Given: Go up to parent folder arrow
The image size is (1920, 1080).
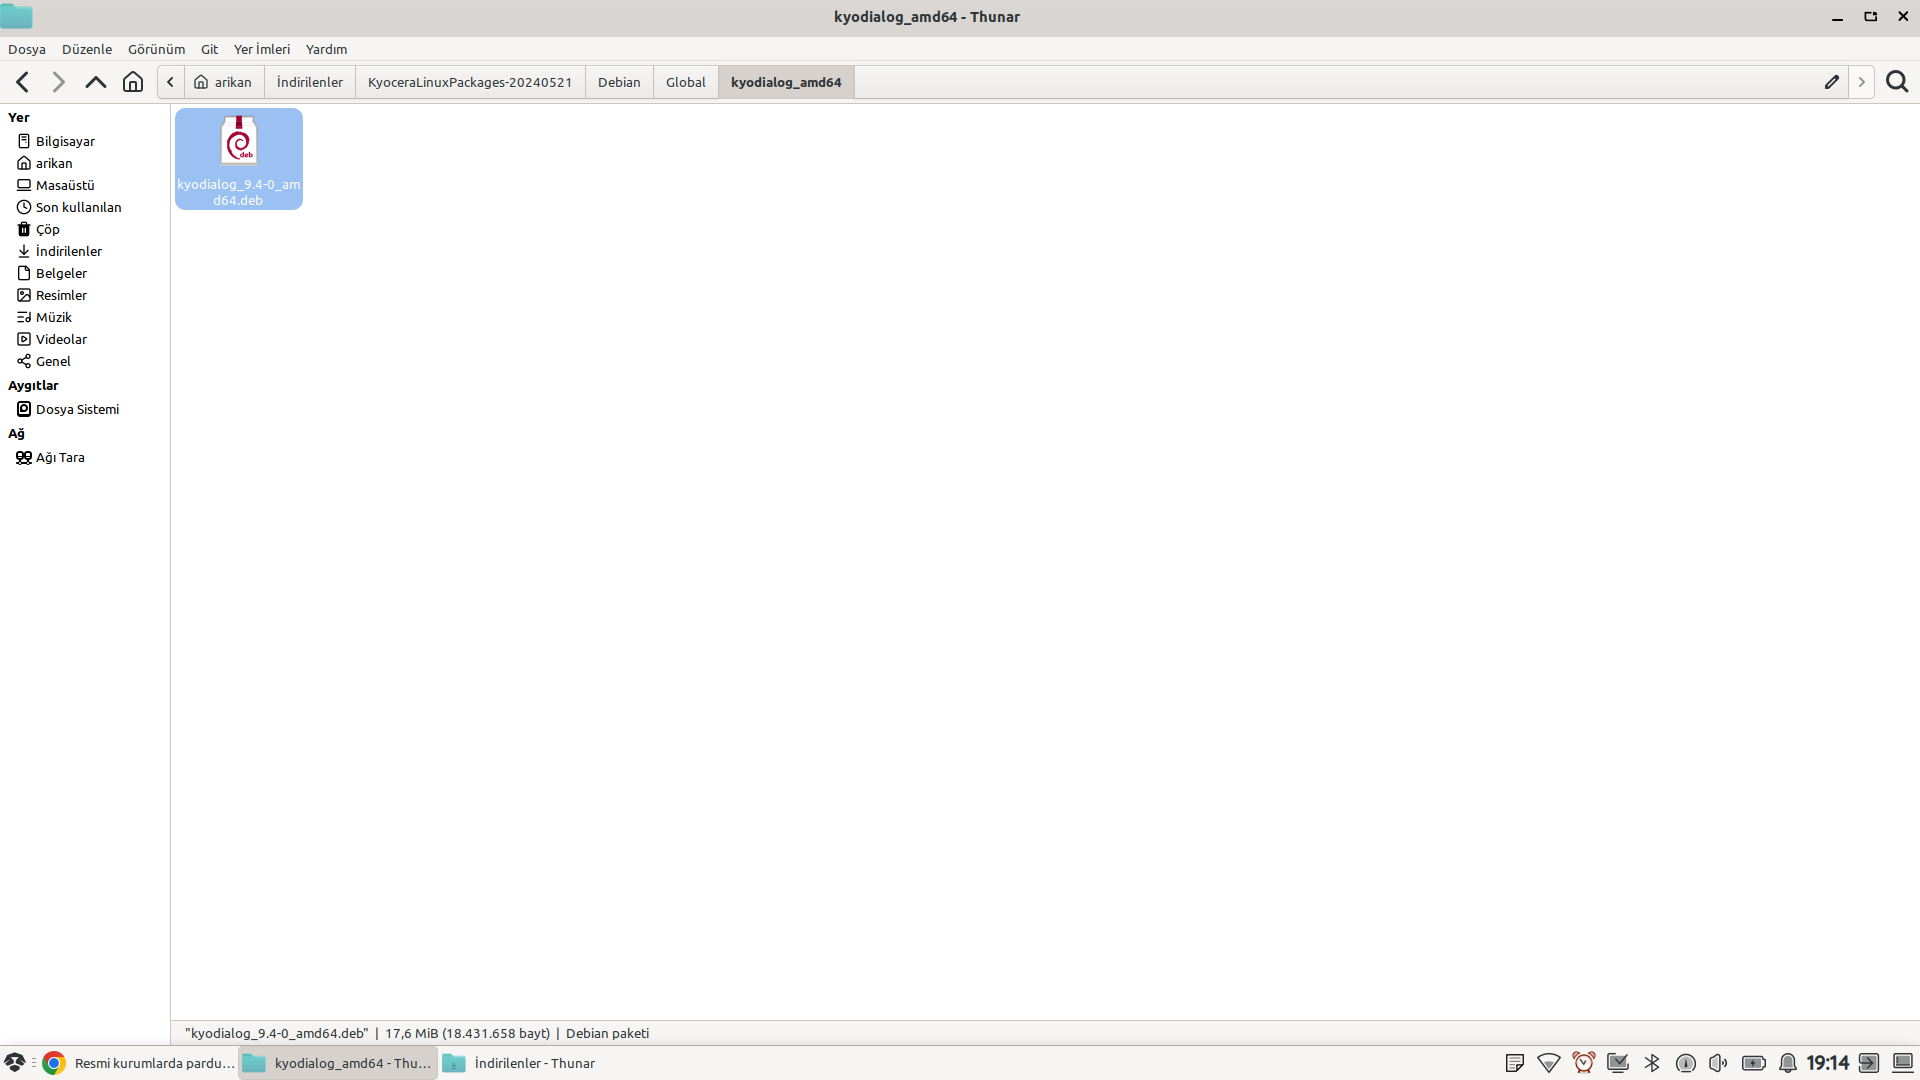Looking at the screenshot, I should coord(95,82).
